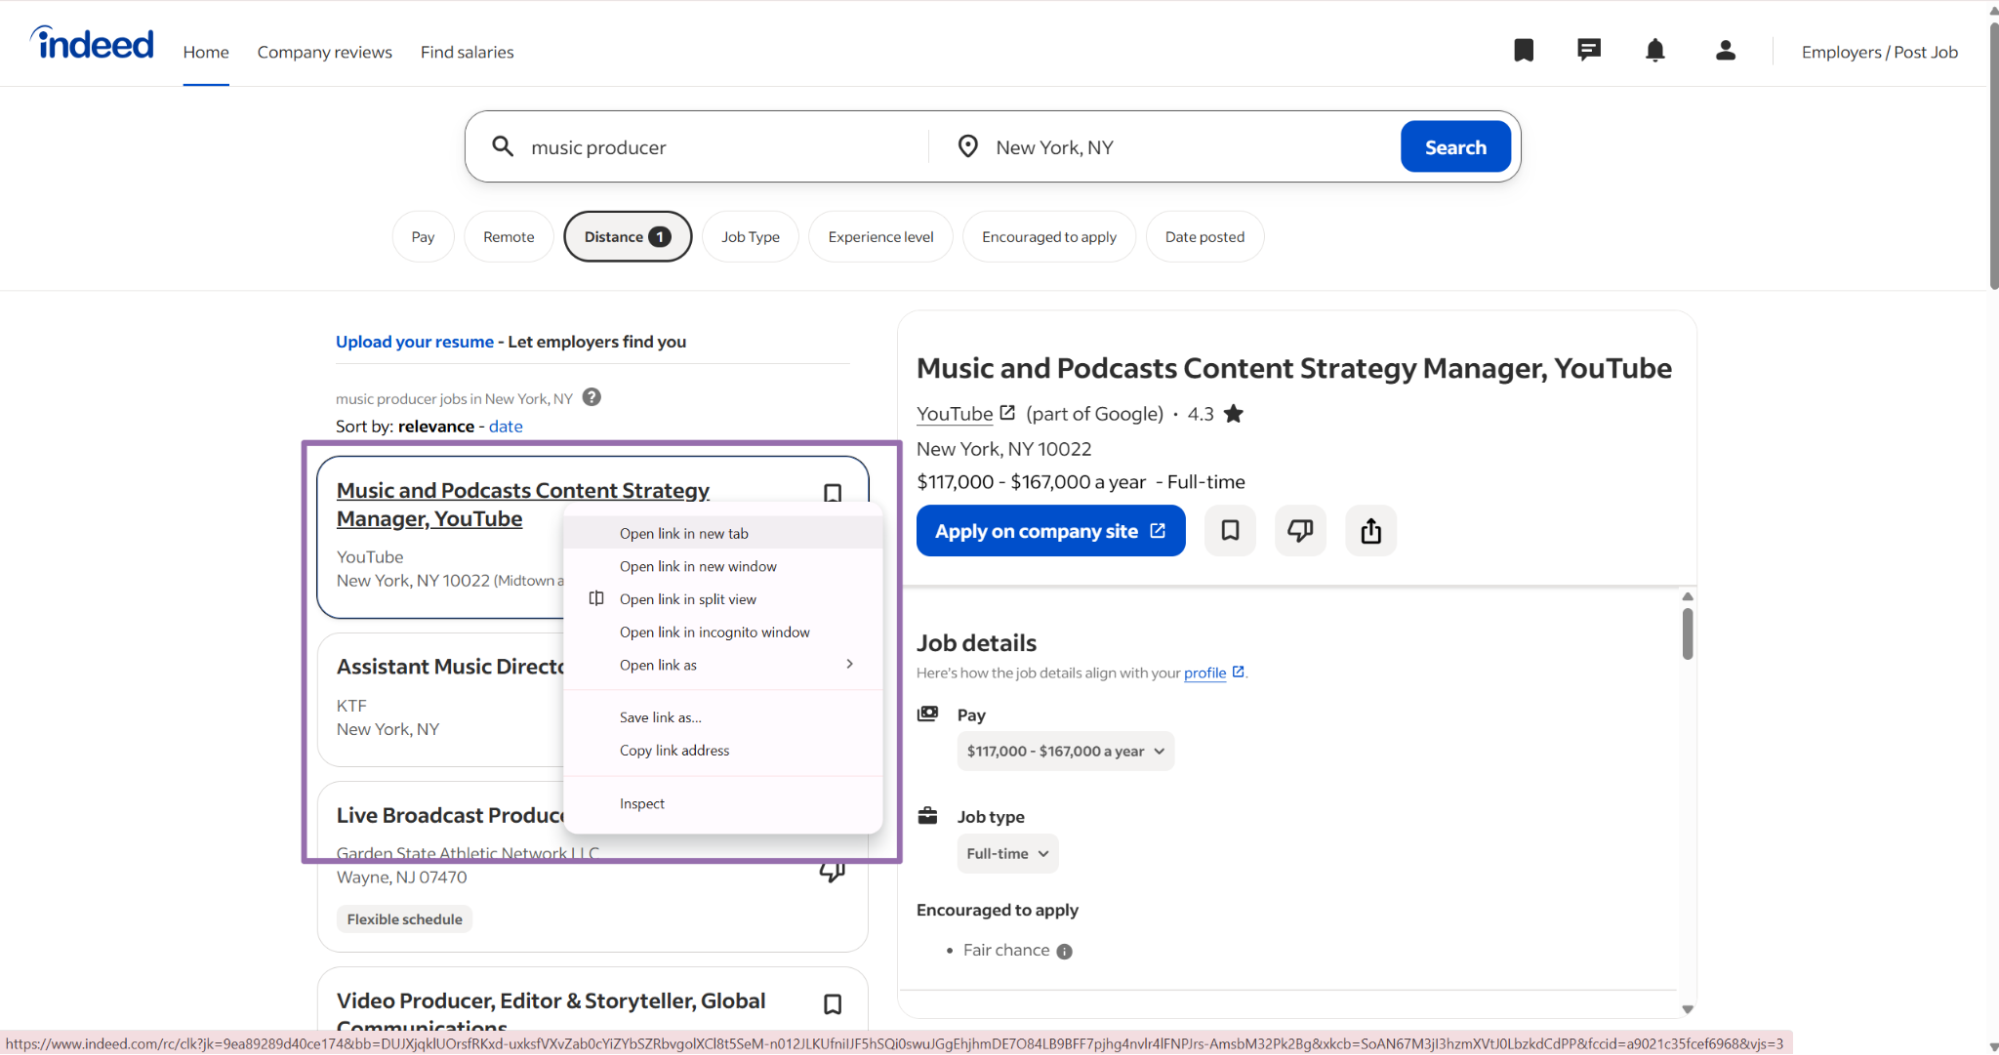
Task: Open Company reviews page
Action: click(x=324, y=52)
